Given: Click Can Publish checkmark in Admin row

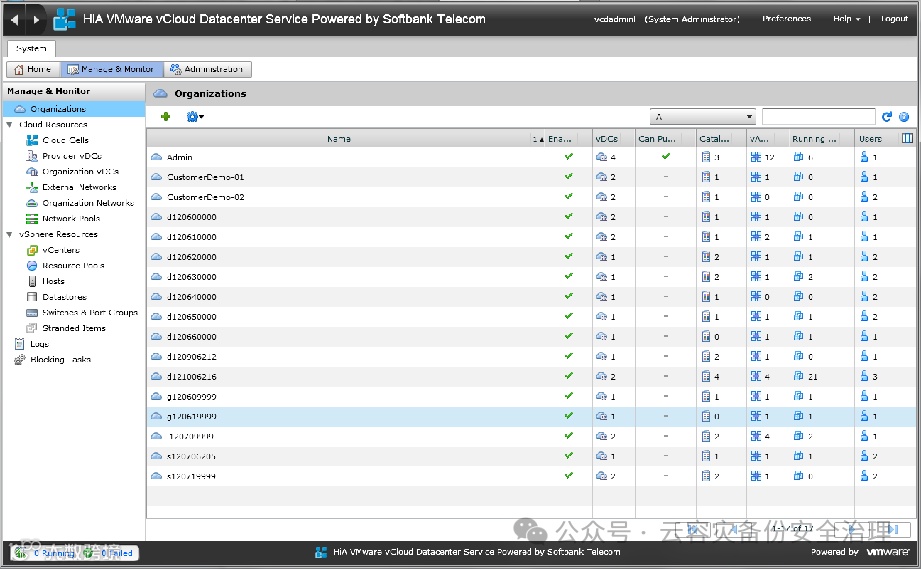Looking at the screenshot, I should click(x=665, y=156).
